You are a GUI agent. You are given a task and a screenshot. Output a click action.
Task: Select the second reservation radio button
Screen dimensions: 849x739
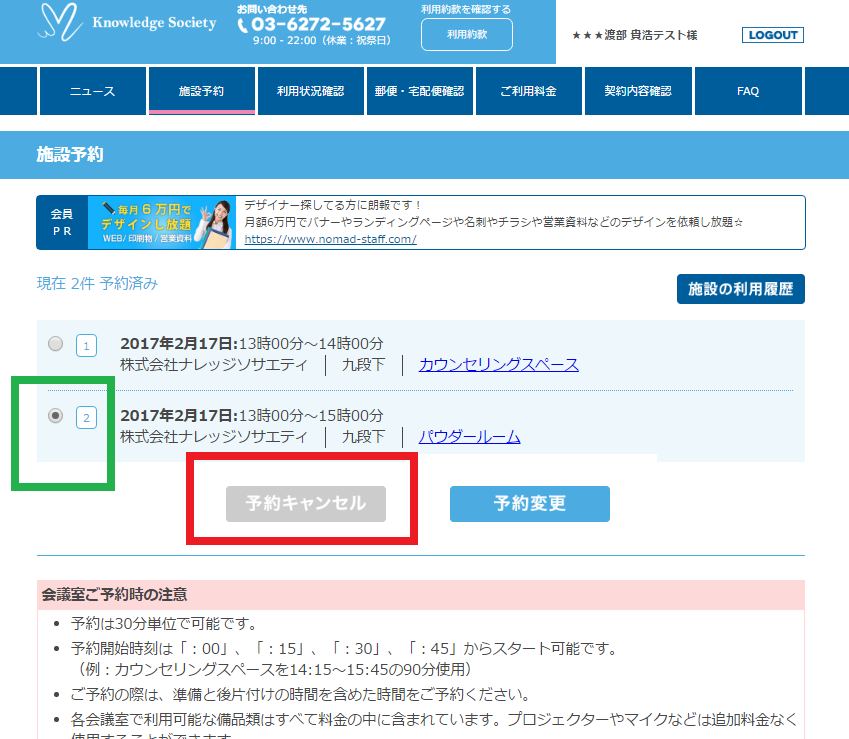pos(56,415)
